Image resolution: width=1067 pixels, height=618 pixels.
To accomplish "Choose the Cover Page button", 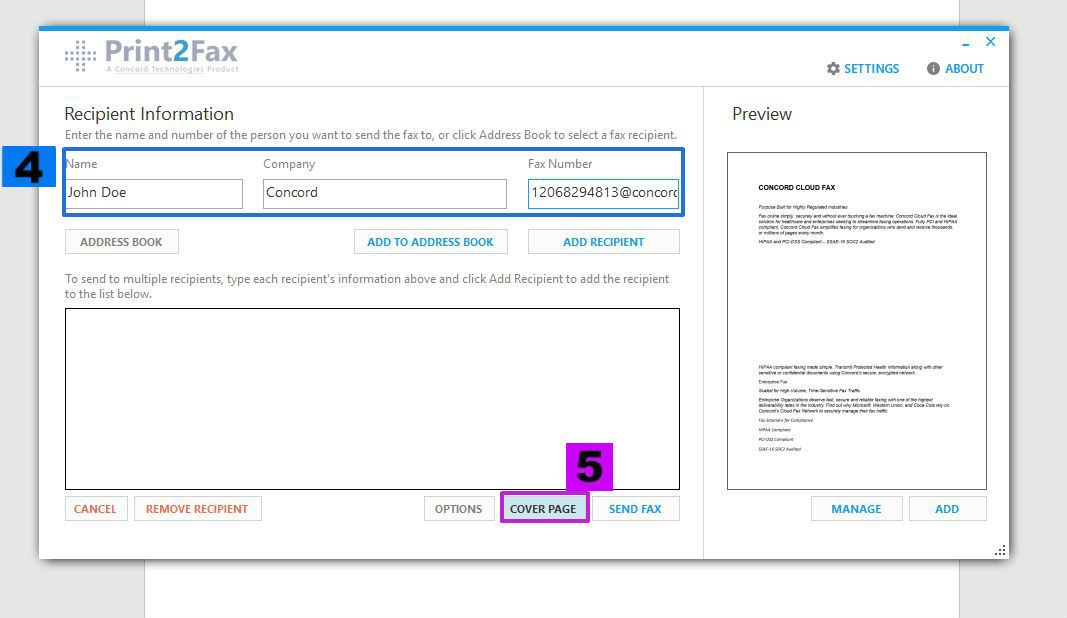I will point(543,509).
